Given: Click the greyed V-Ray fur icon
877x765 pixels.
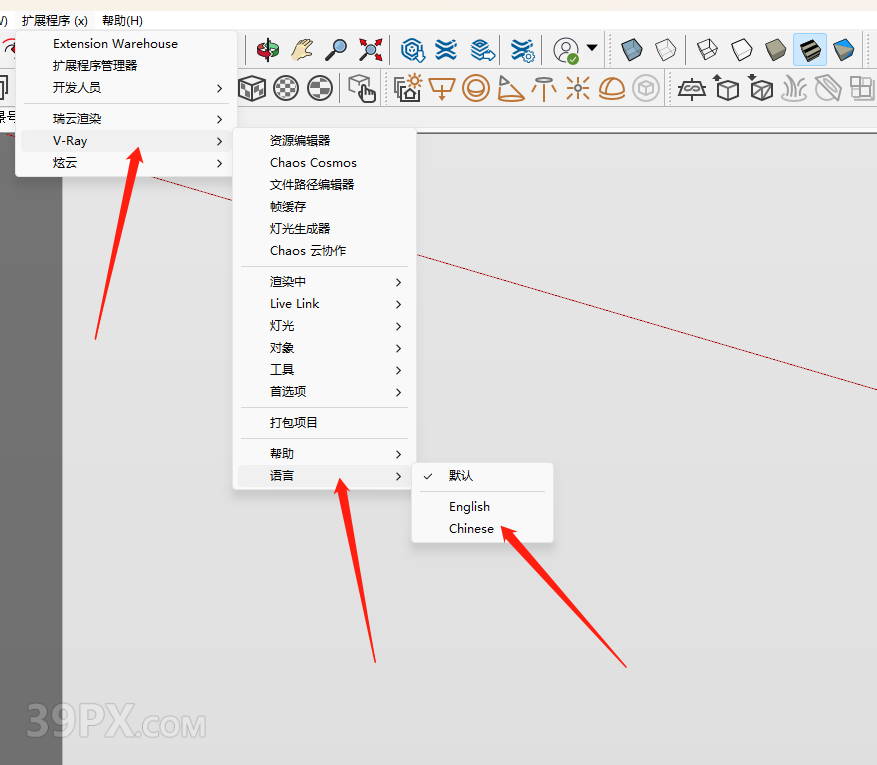Looking at the screenshot, I should 794,88.
